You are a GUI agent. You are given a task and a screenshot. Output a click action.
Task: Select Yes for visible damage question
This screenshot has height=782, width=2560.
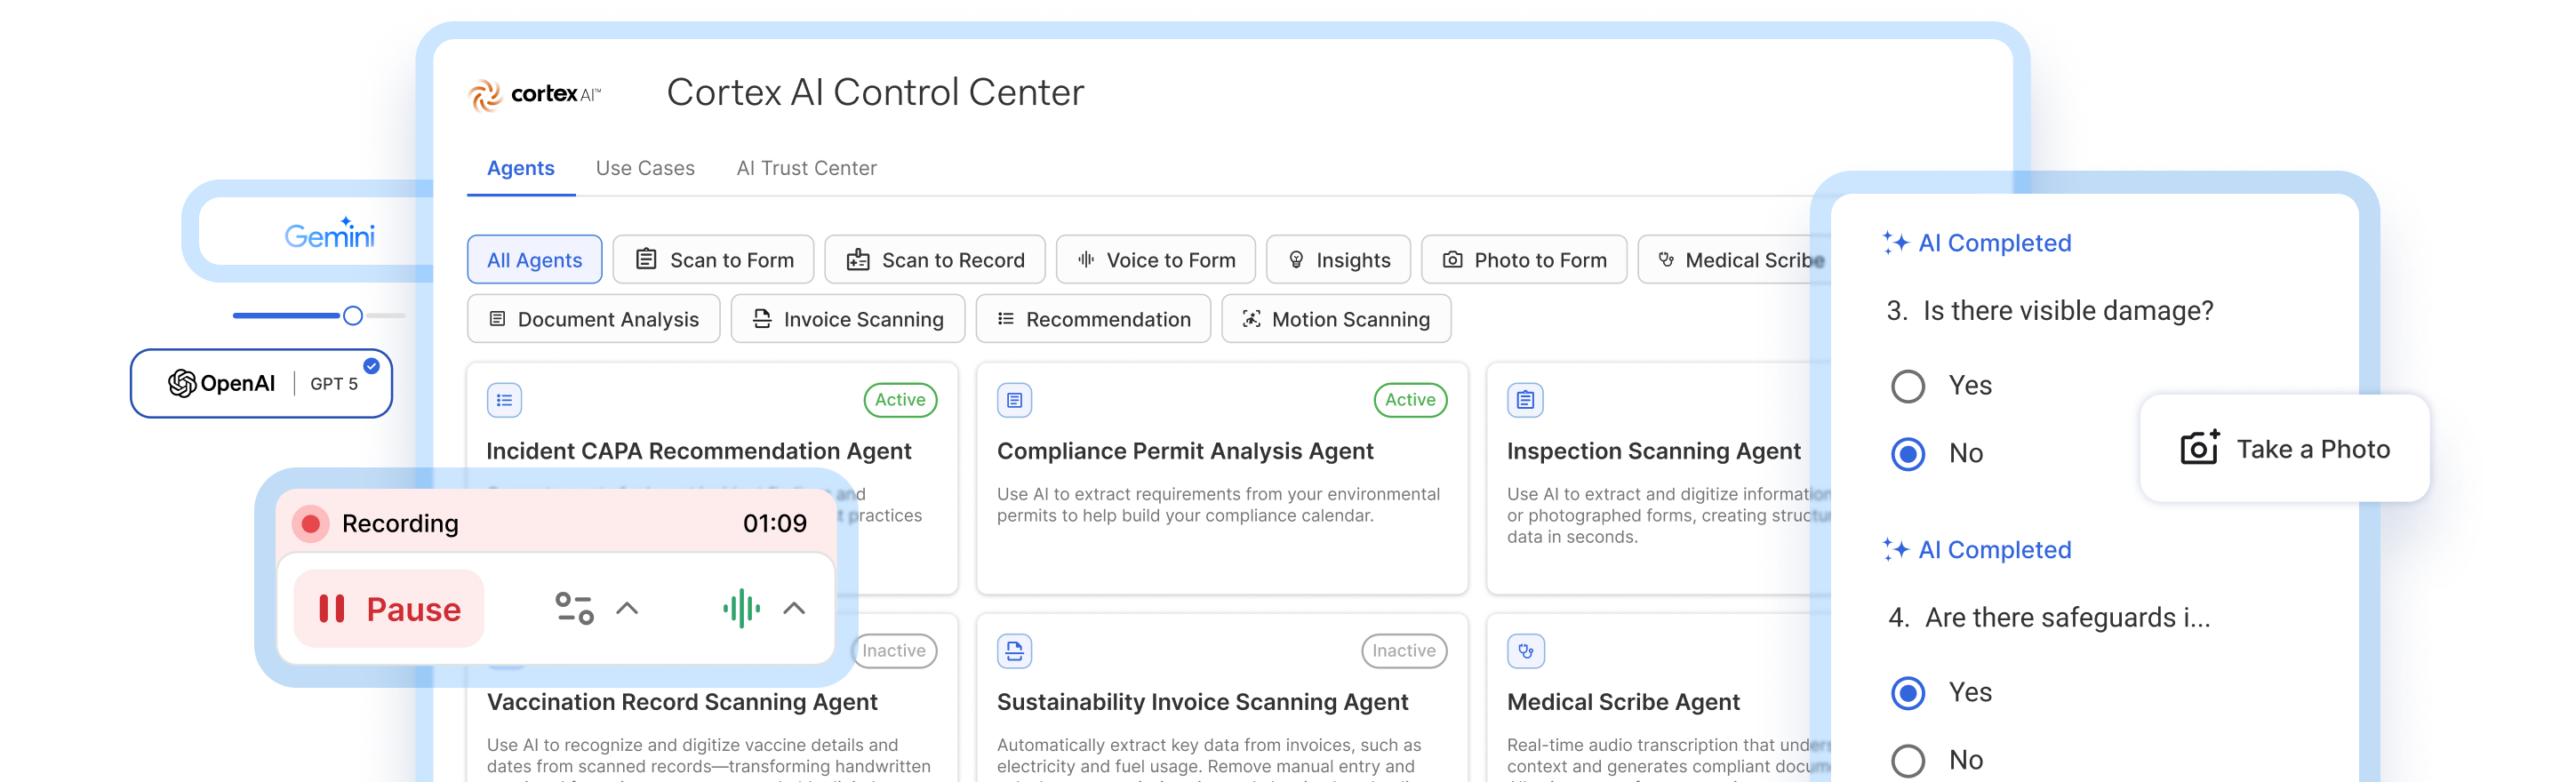pyautogui.click(x=1908, y=386)
